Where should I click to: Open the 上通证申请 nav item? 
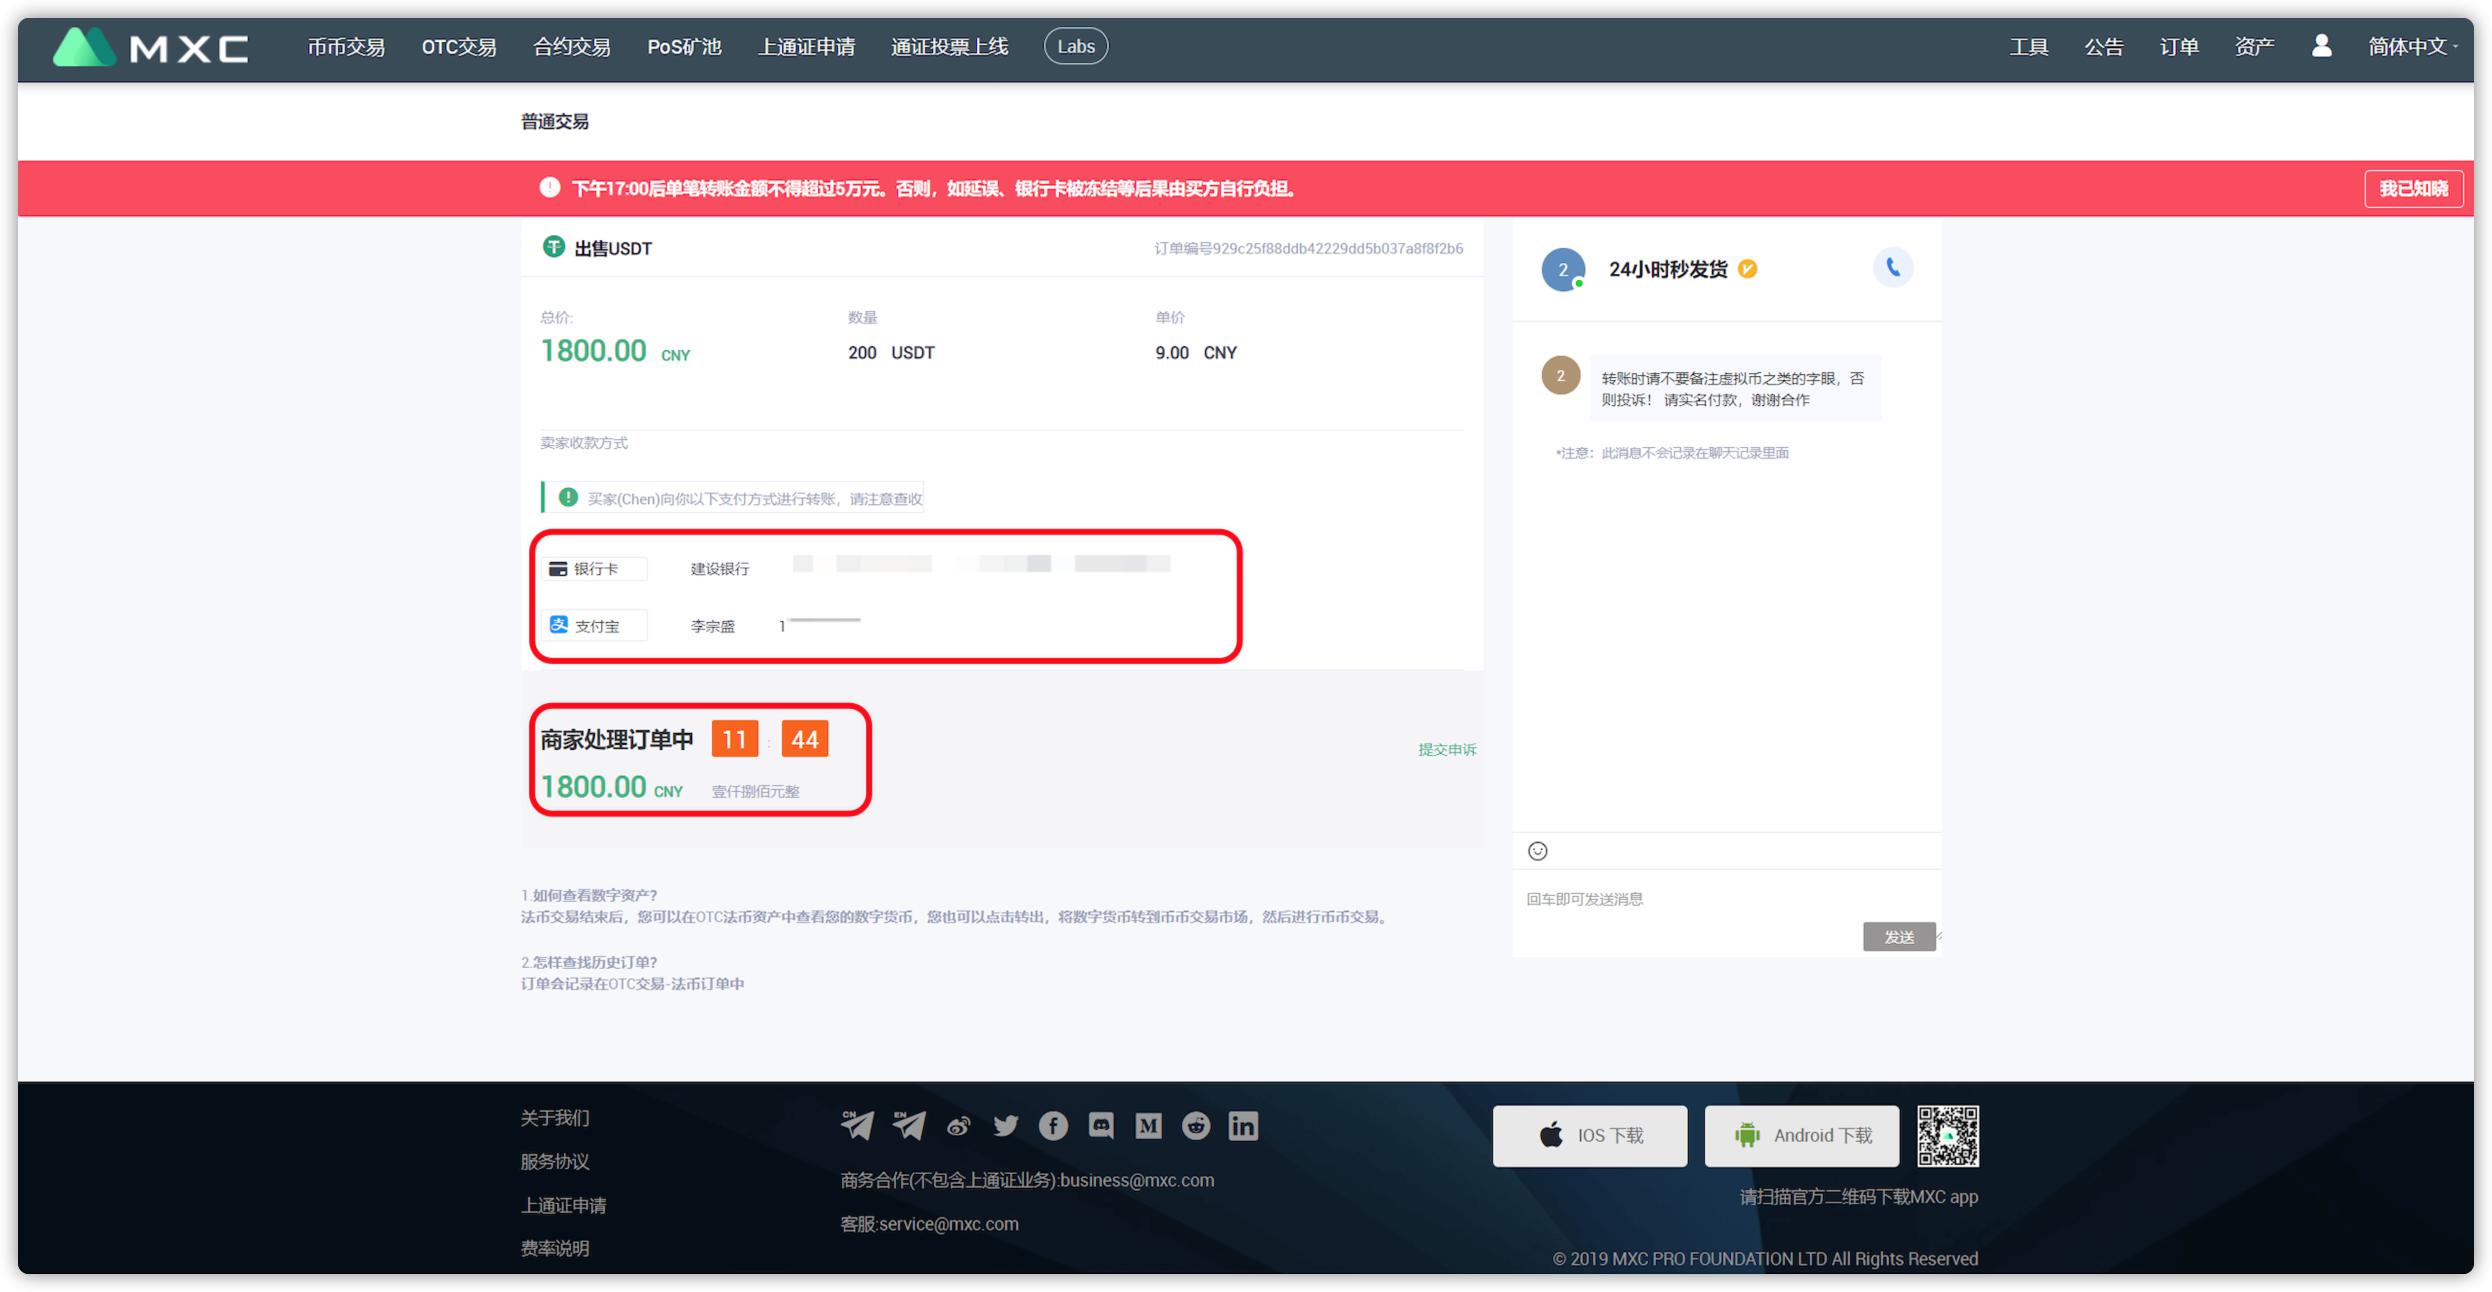click(806, 47)
